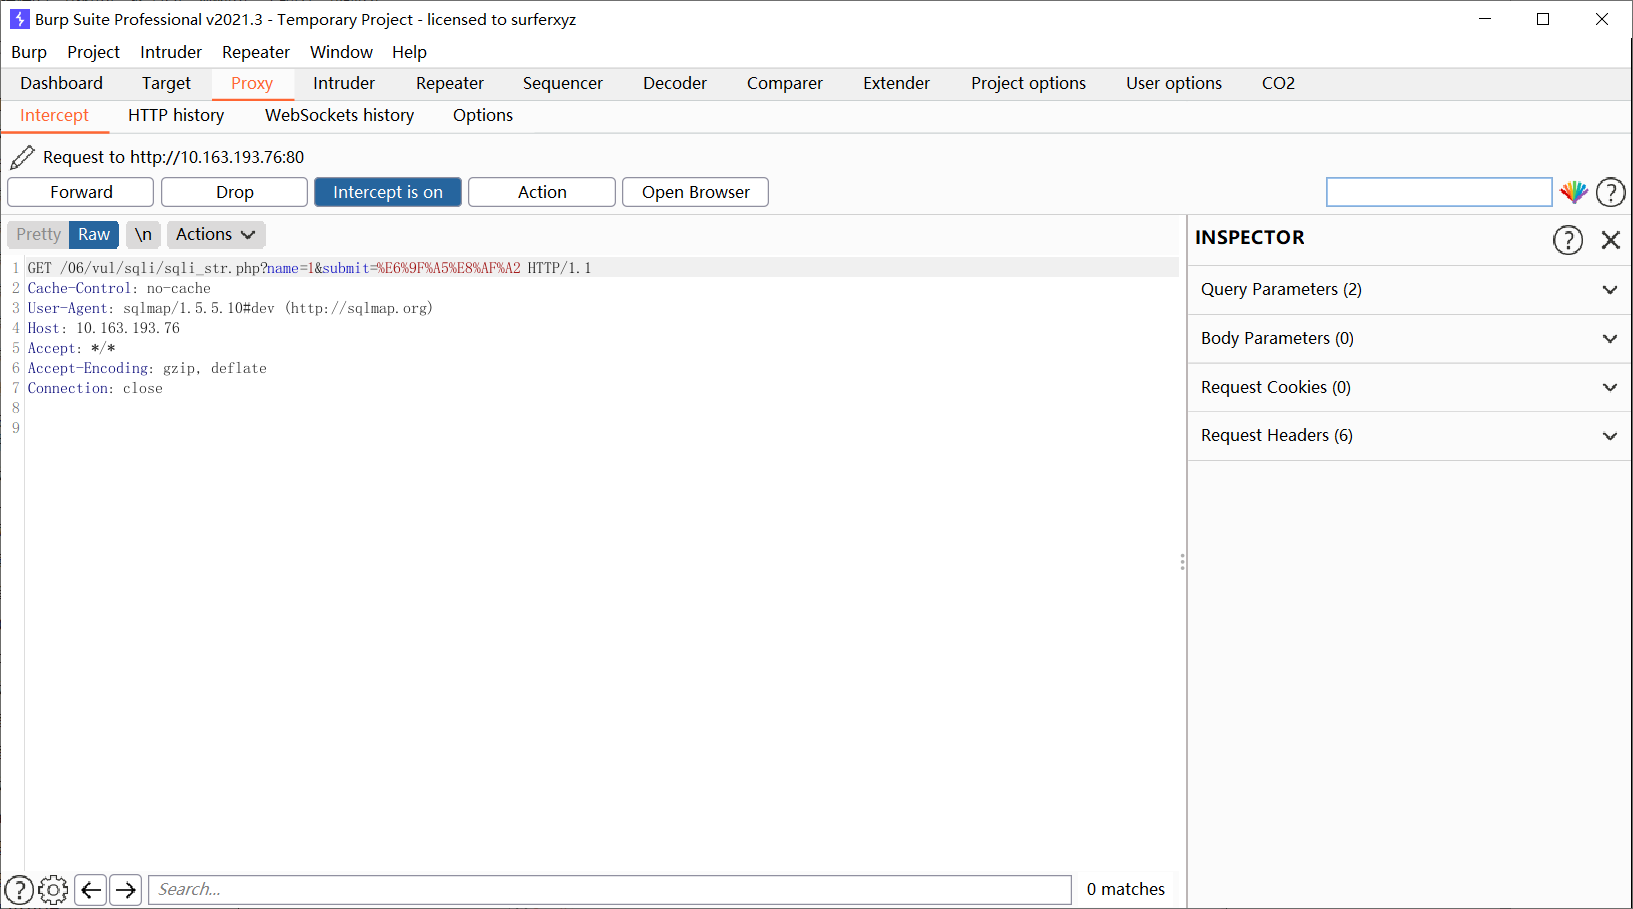Image resolution: width=1633 pixels, height=909 pixels.
Task: Switch to the Repeater tool tab
Action: click(450, 83)
